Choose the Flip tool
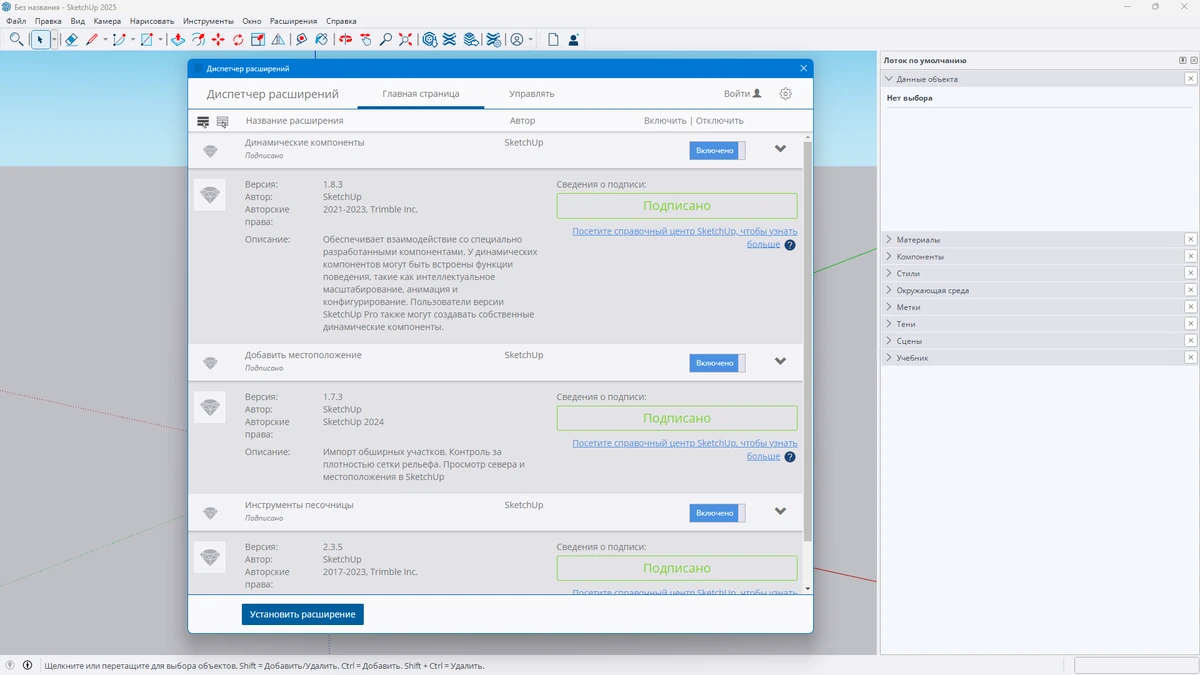This screenshot has width=1200, height=675. 278,40
